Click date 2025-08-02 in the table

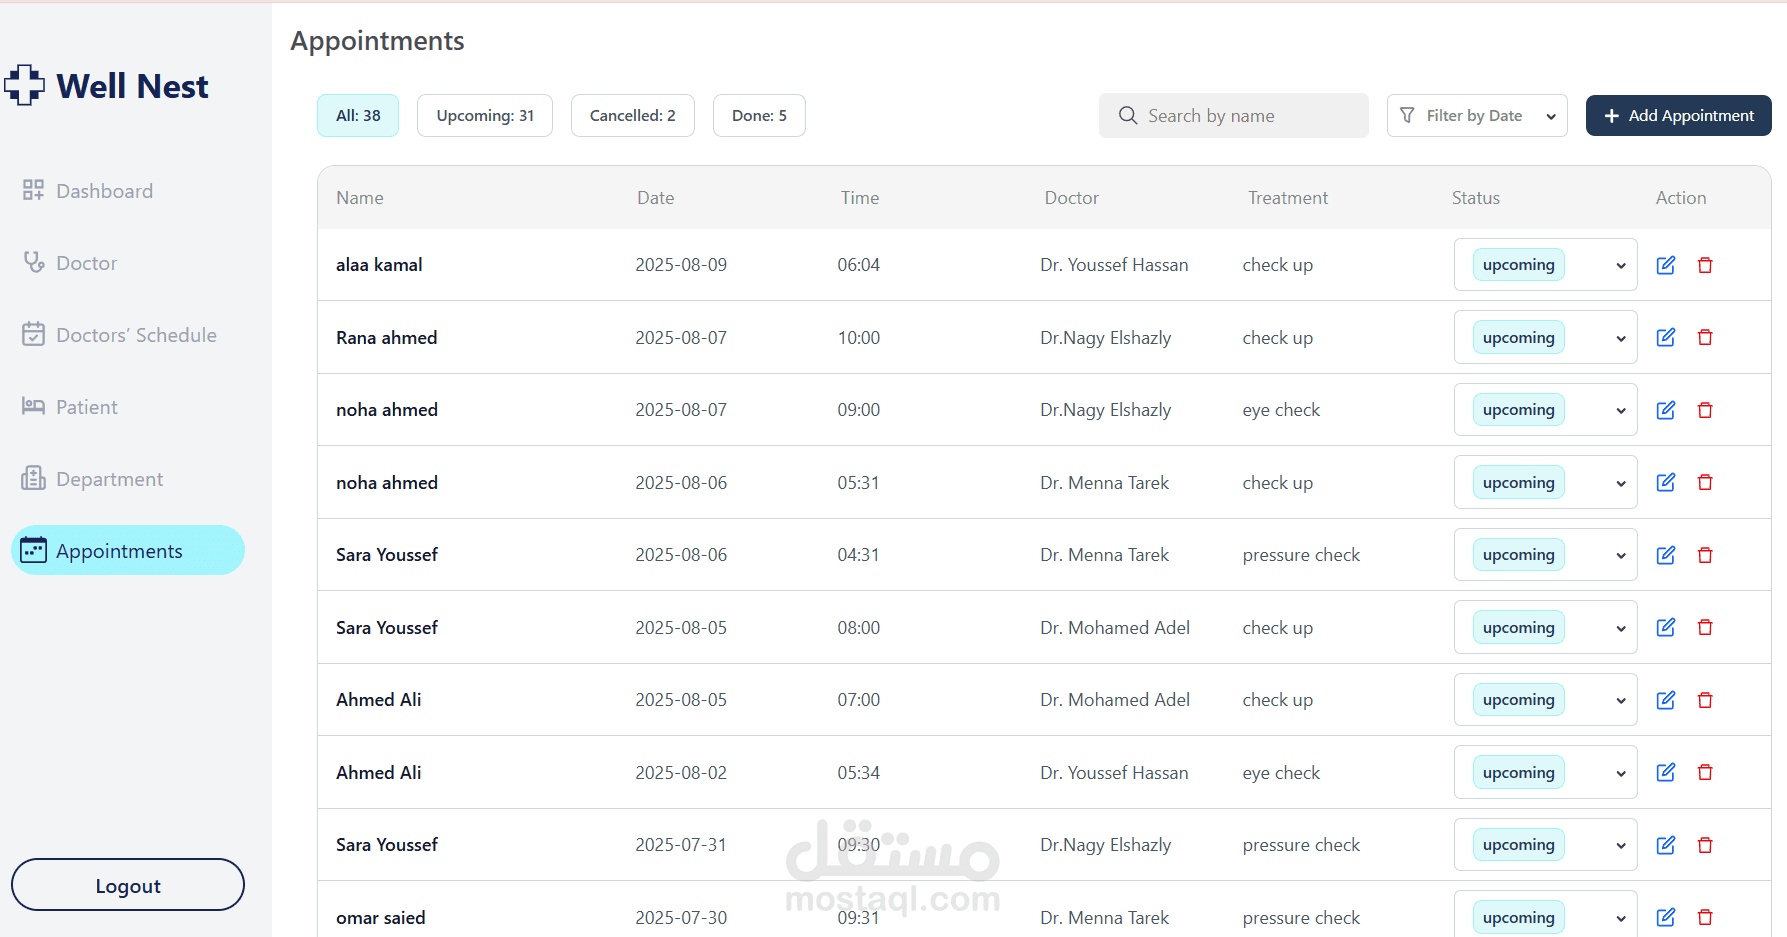point(681,773)
